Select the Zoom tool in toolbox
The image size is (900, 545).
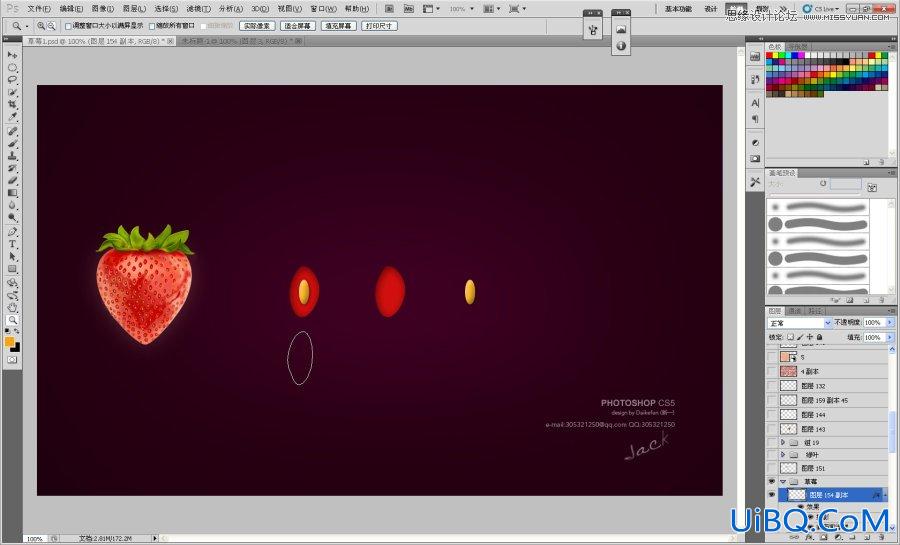click(12, 320)
